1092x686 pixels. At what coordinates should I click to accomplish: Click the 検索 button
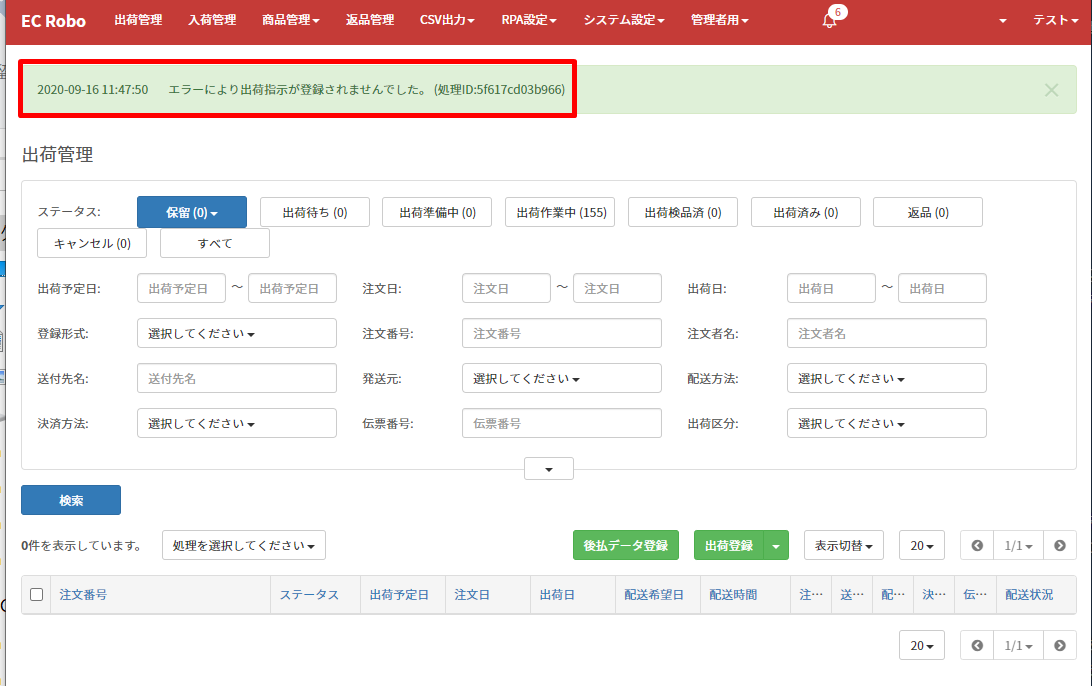pyautogui.click(x=71, y=500)
